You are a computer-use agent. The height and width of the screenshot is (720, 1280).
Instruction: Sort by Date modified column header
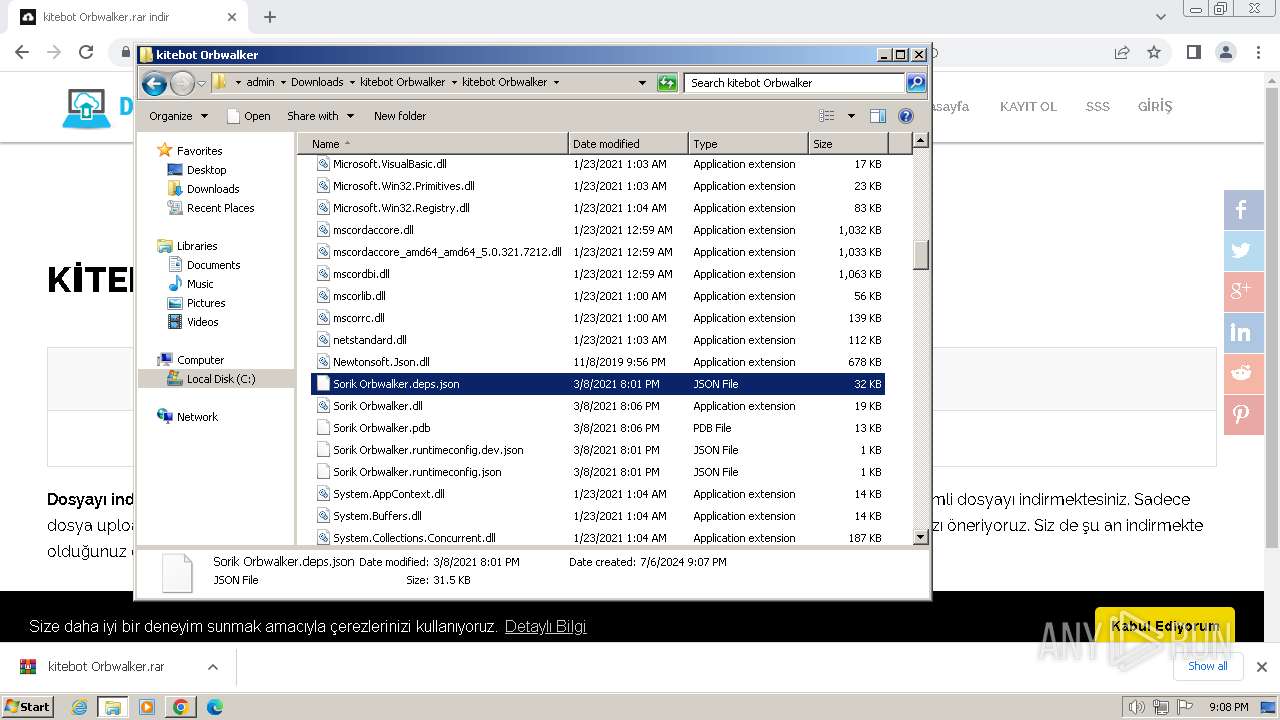point(628,144)
